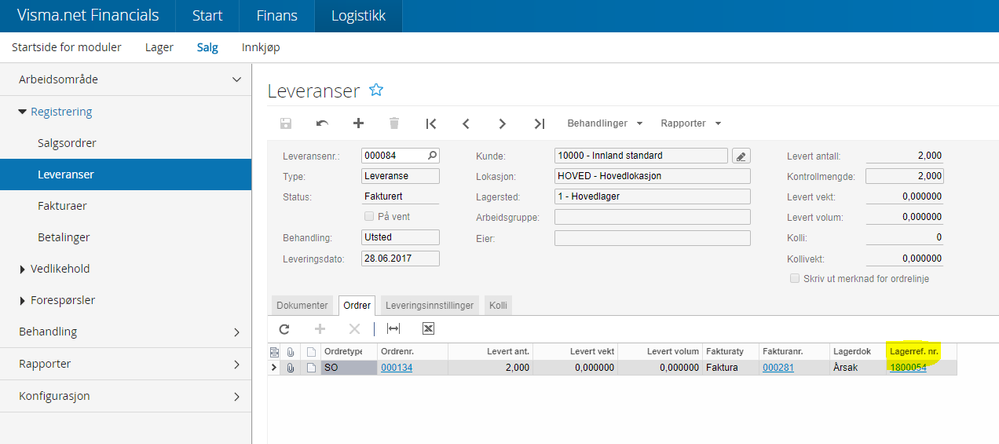Click the Save disk icon in toolbar

click(x=286, y=124)
